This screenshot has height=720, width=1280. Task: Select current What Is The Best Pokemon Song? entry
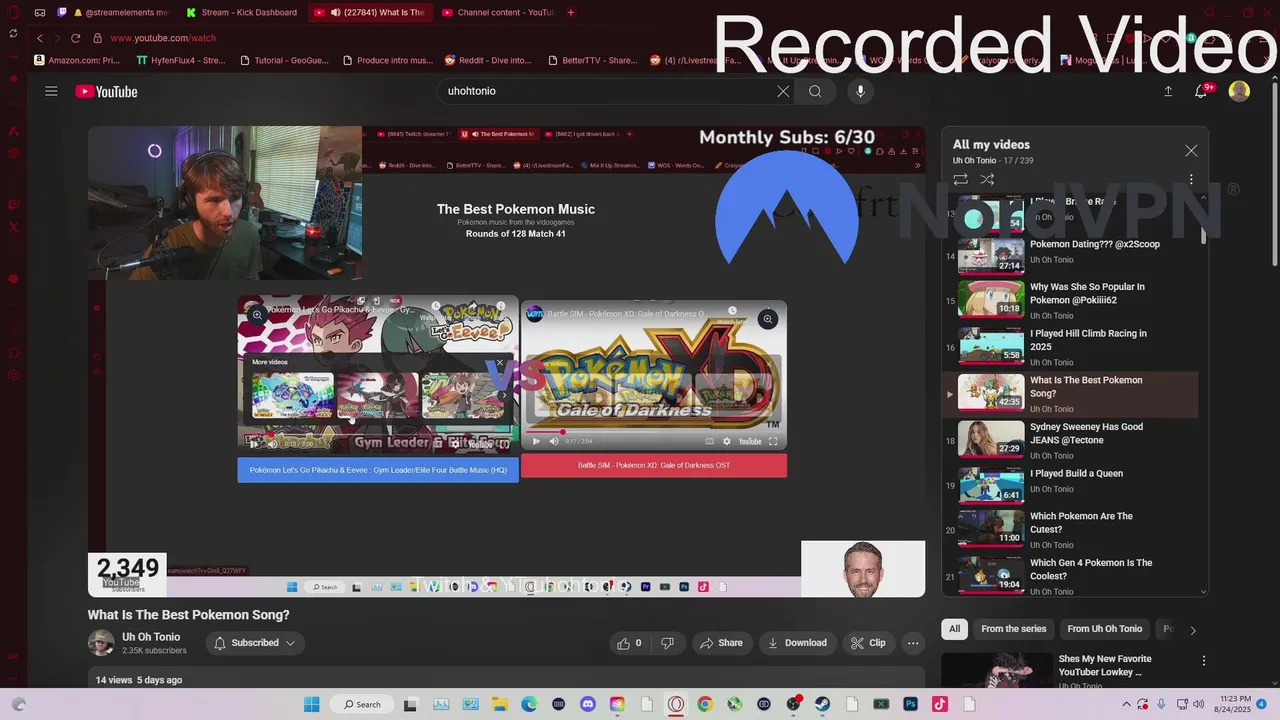tap(1070, 394)
